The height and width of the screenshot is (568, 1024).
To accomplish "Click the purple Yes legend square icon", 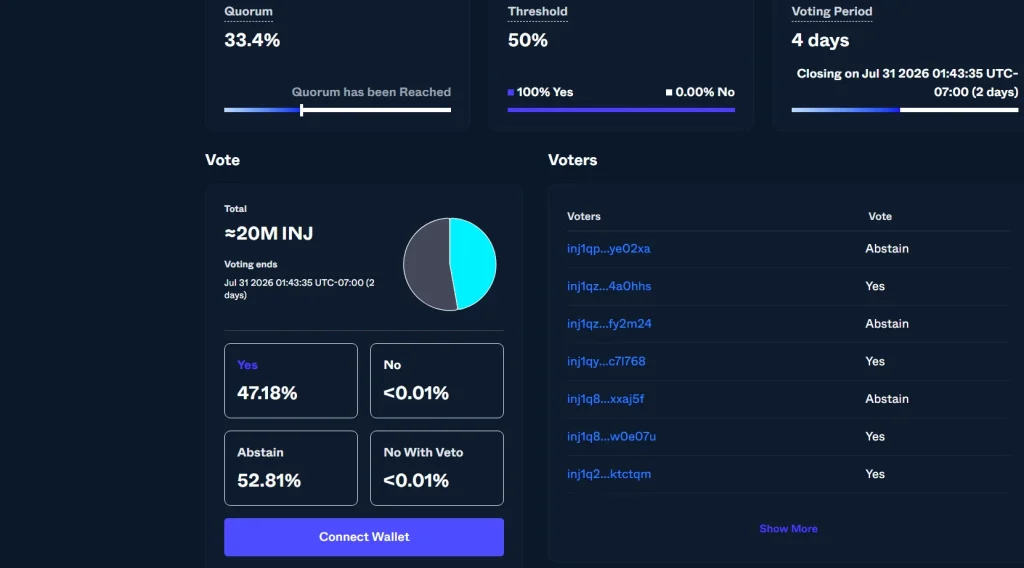I will [511, 92].
